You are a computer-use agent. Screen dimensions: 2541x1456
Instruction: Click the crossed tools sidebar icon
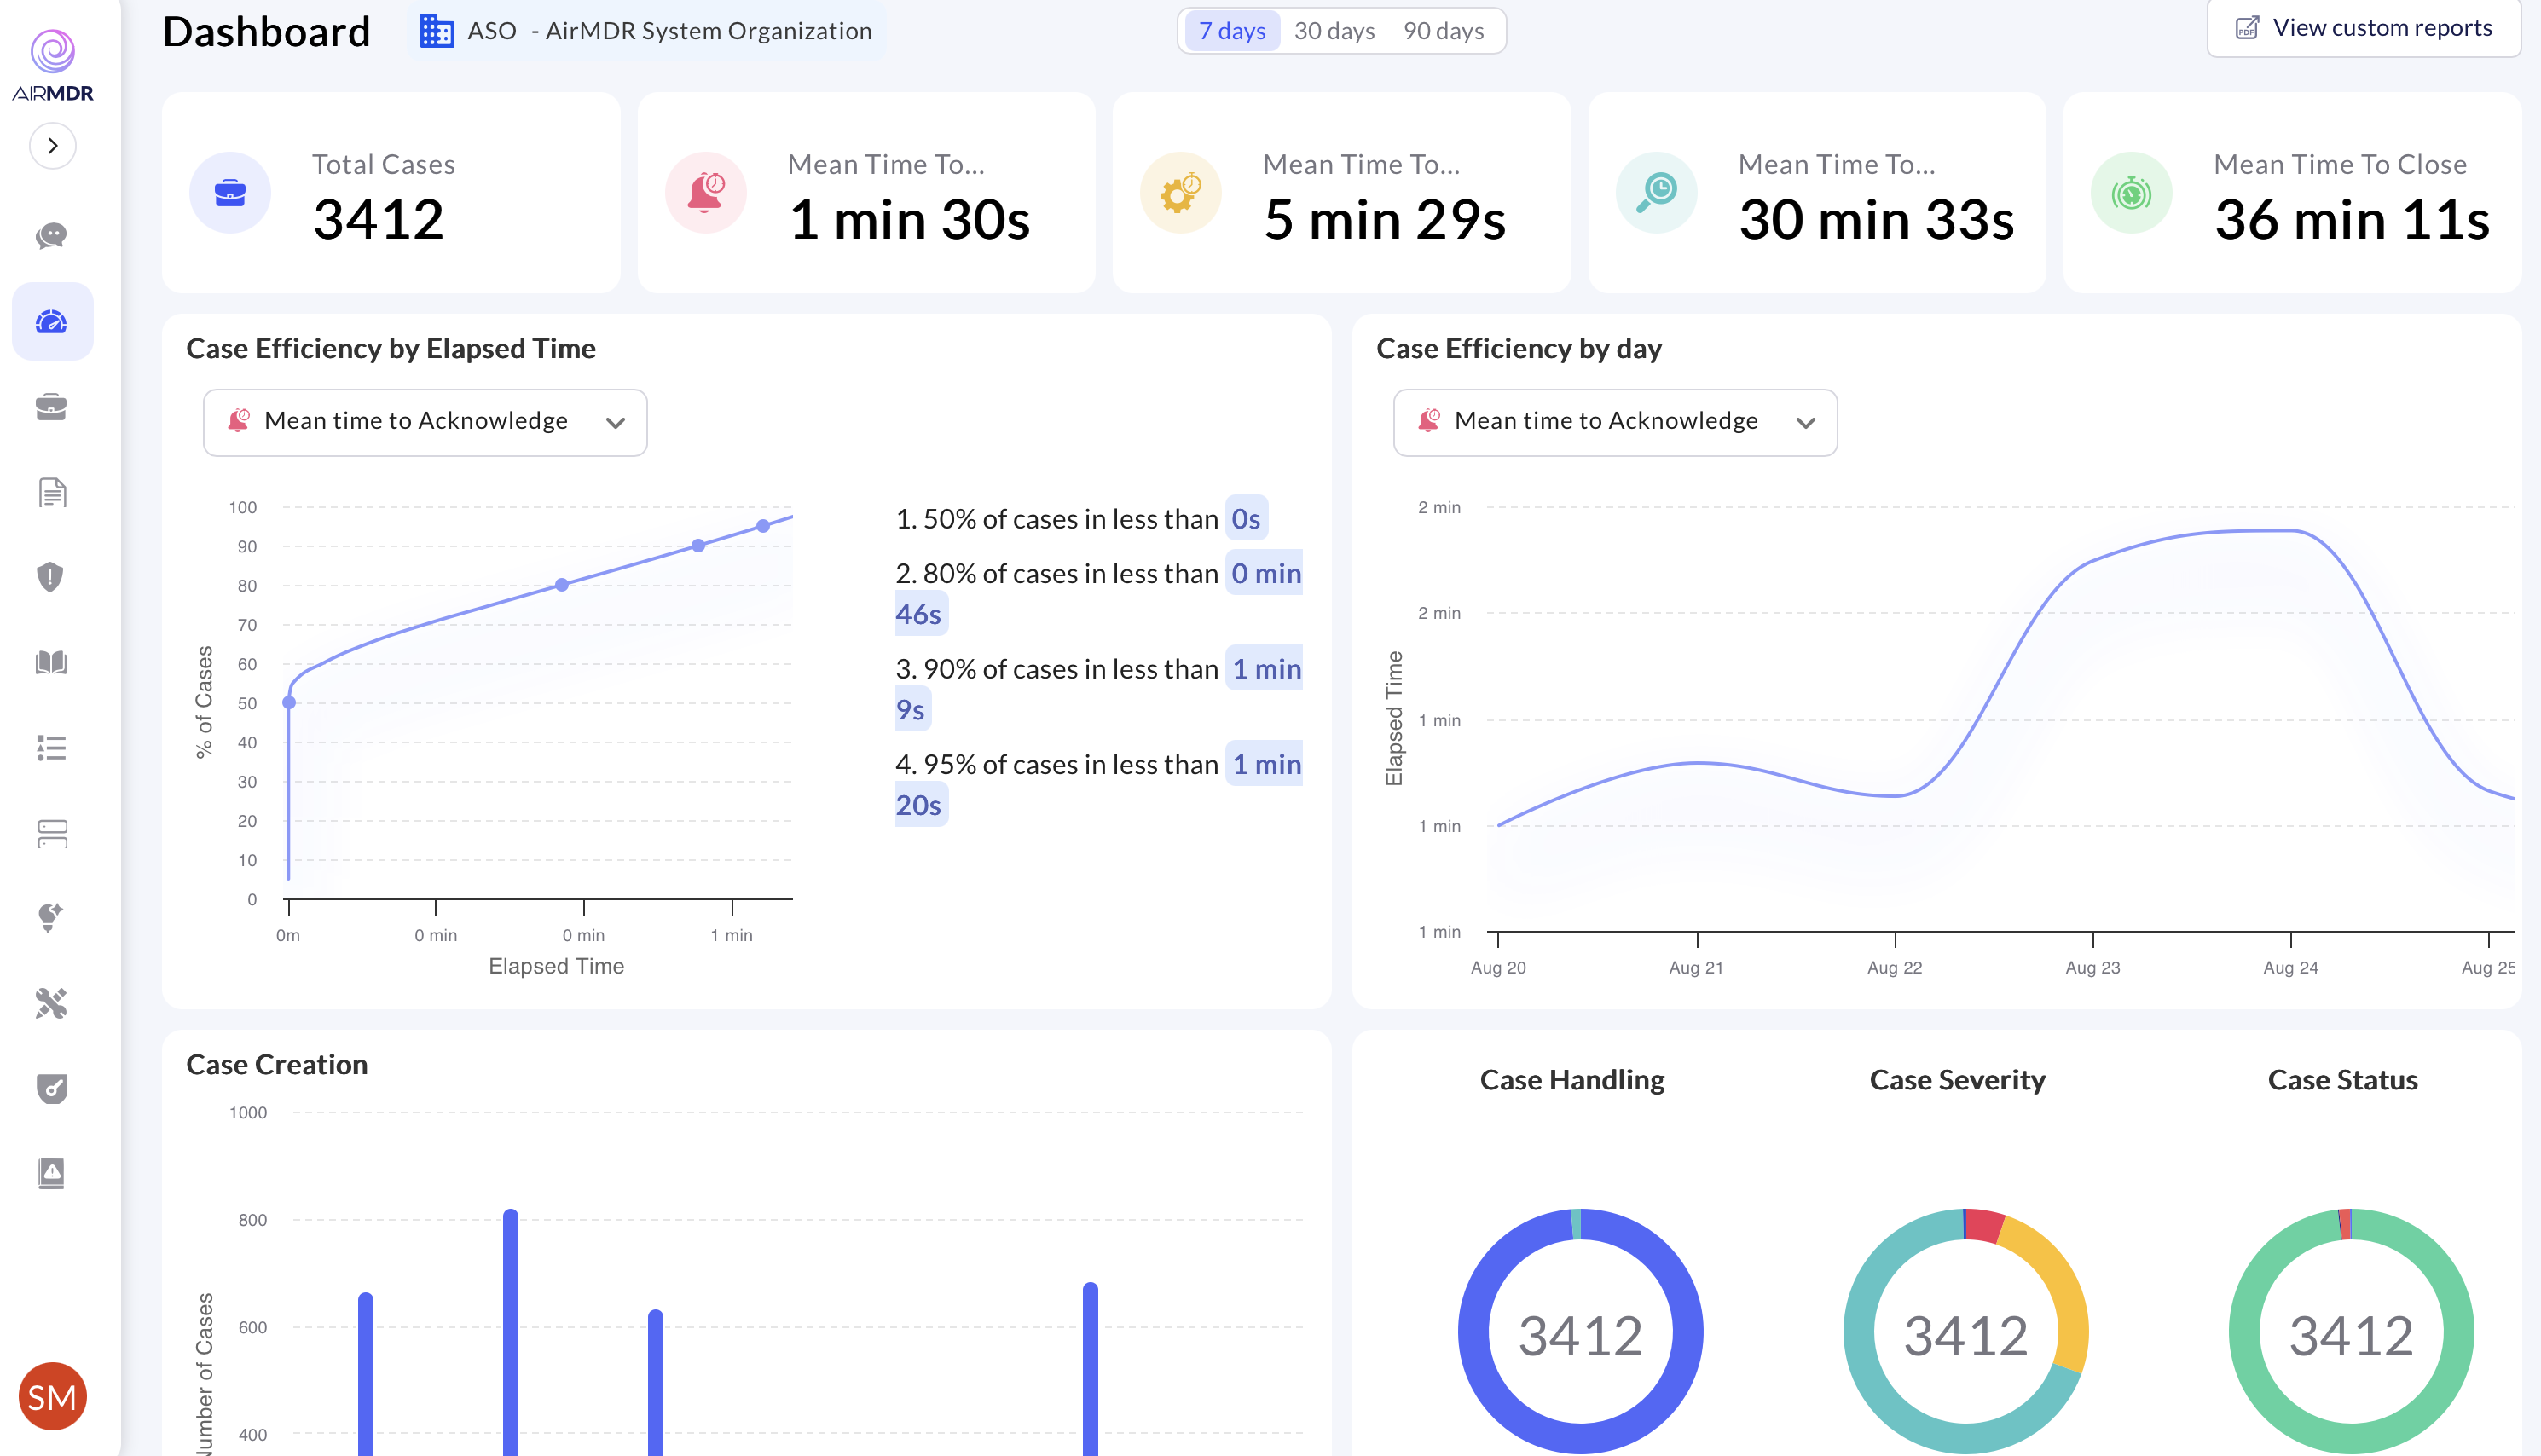point(51,1002)
